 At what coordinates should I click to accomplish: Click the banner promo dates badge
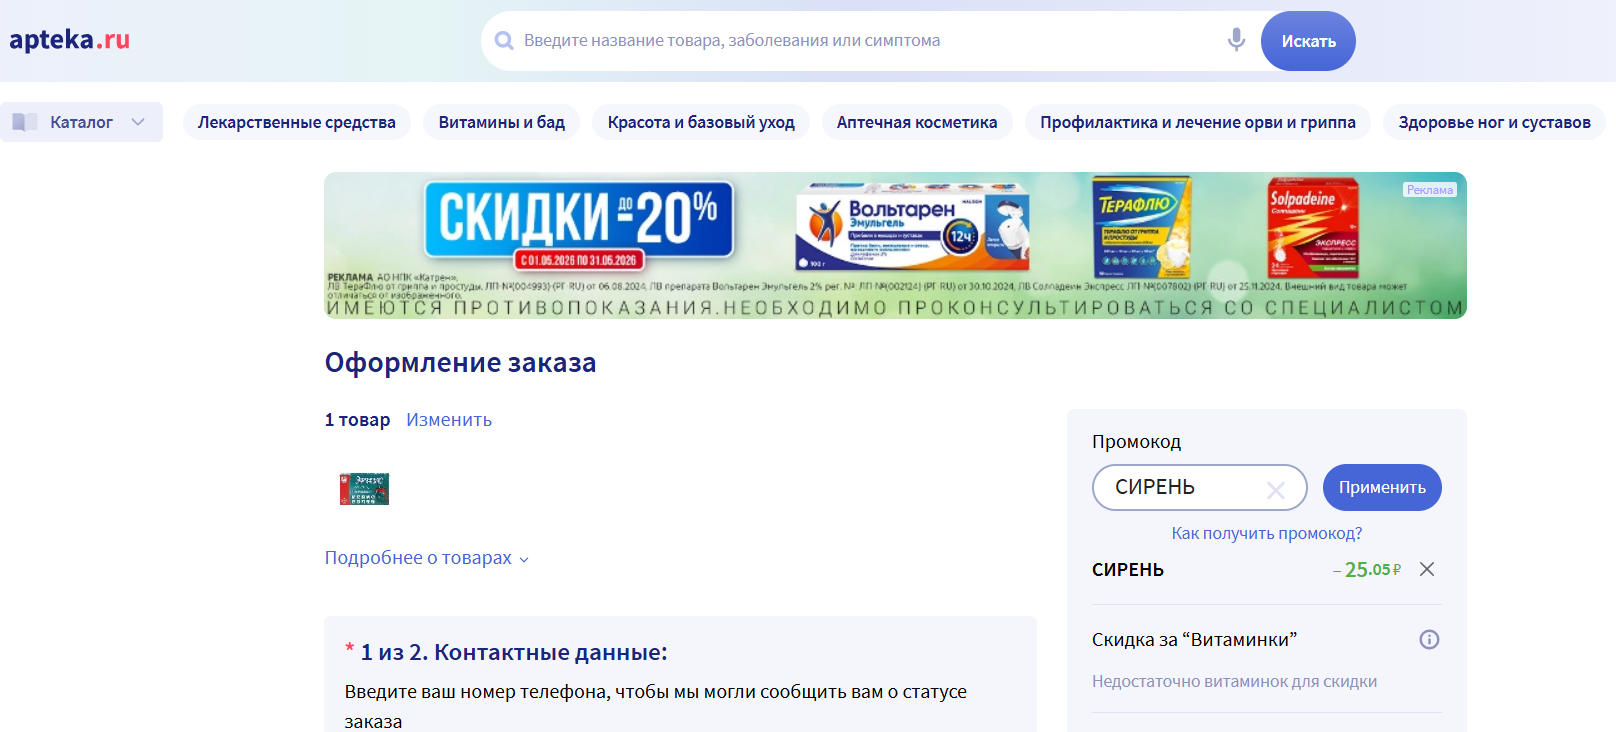tap(578, 260)
